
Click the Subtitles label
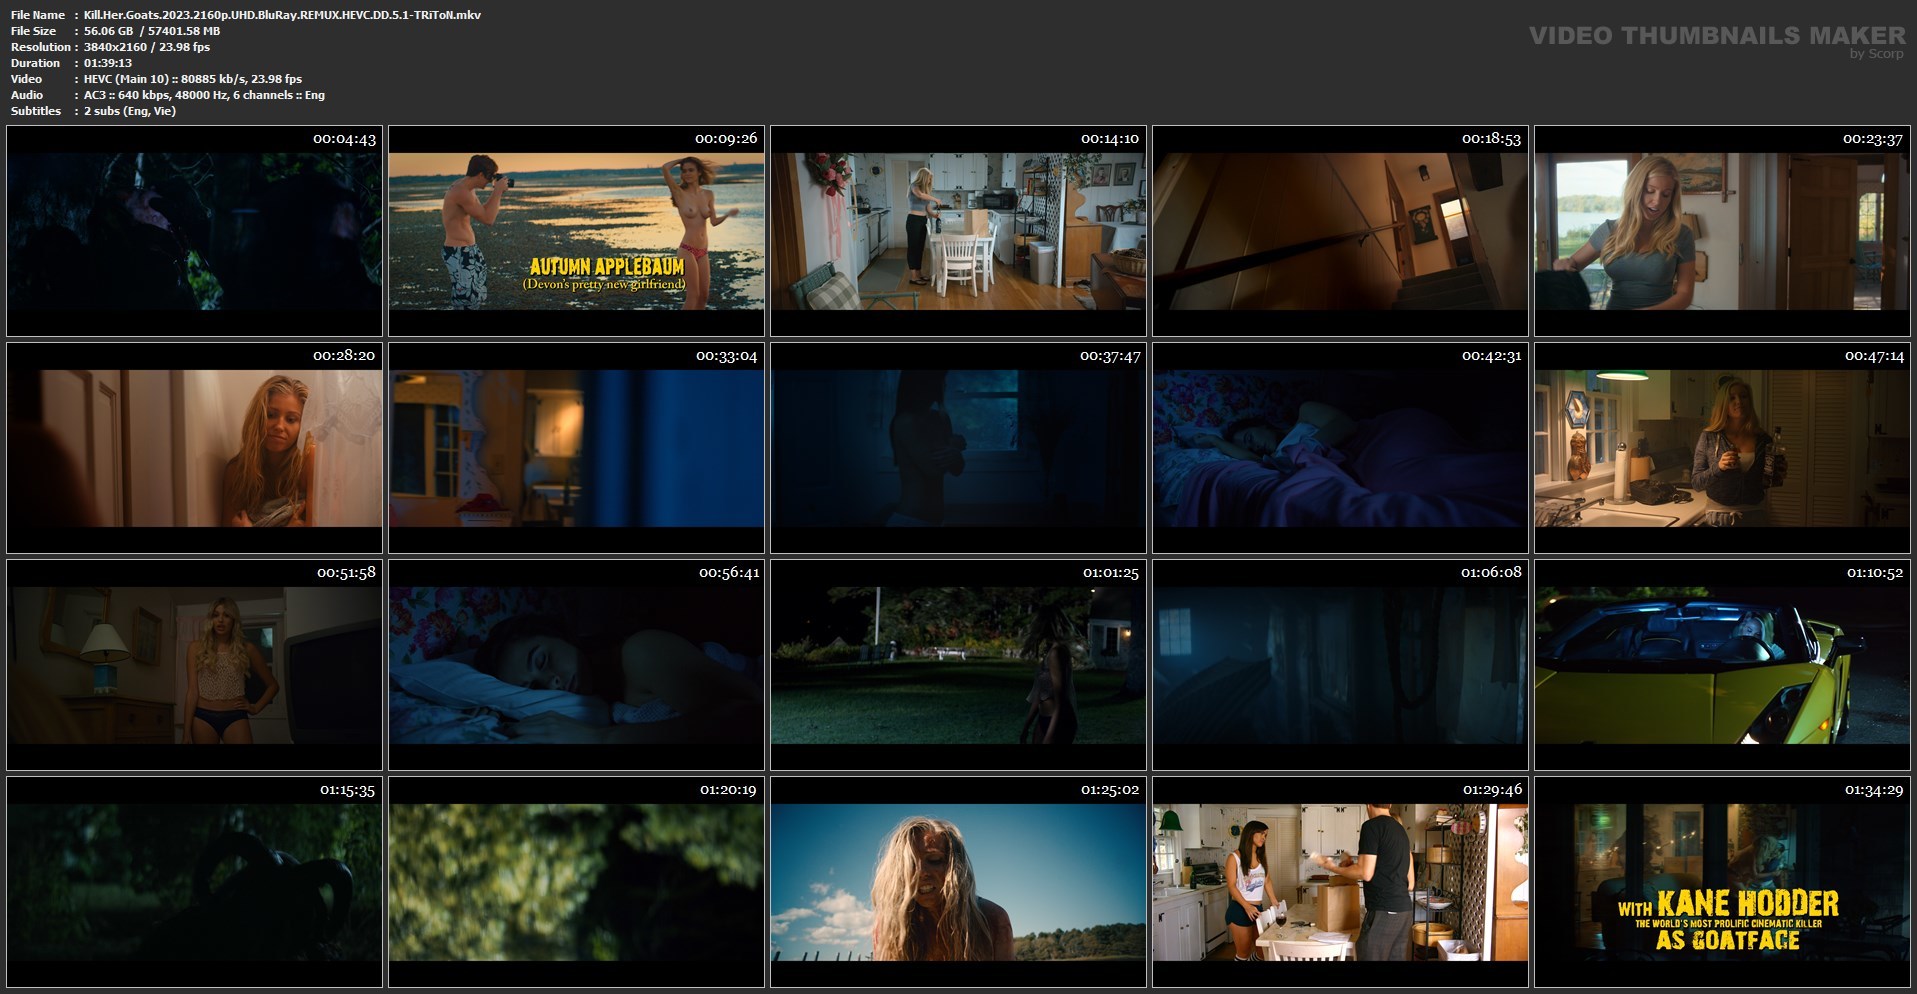pos(36,111)
